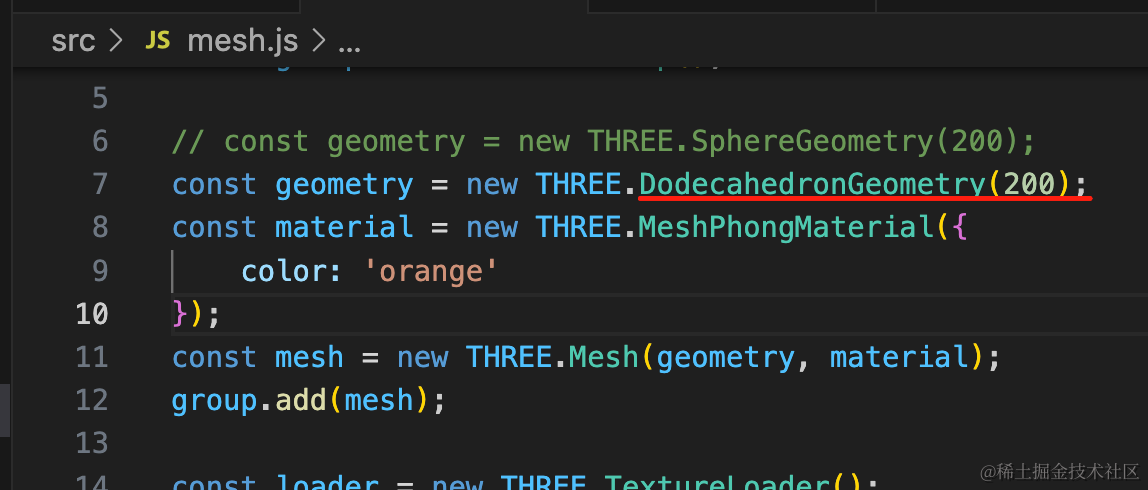Click the 200 argument on line 7
Screen dimensions: 1148x490
click(x=1028, y=185)
